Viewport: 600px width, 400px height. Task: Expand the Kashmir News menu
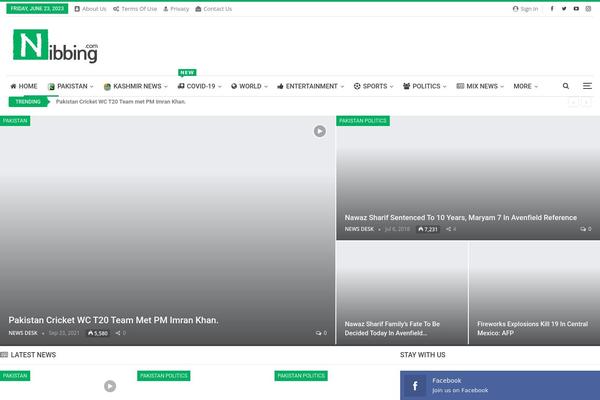pos(135,86)
